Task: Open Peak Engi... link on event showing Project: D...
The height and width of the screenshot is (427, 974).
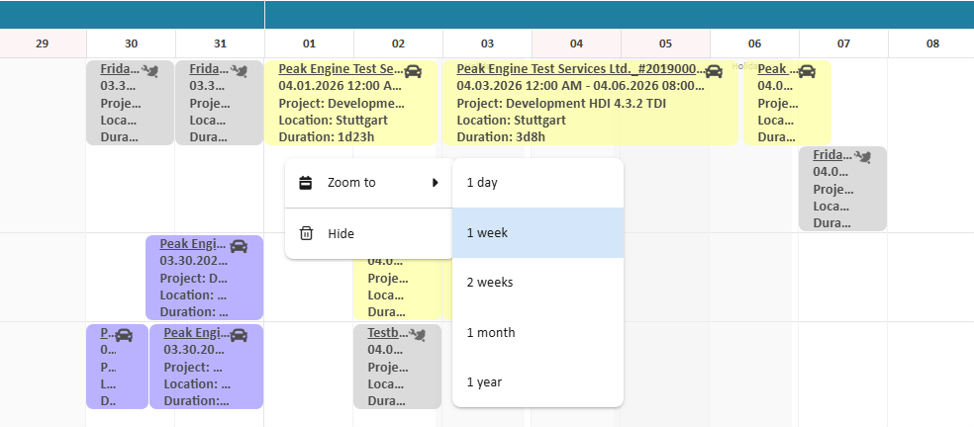Action: tap(195, 243)
